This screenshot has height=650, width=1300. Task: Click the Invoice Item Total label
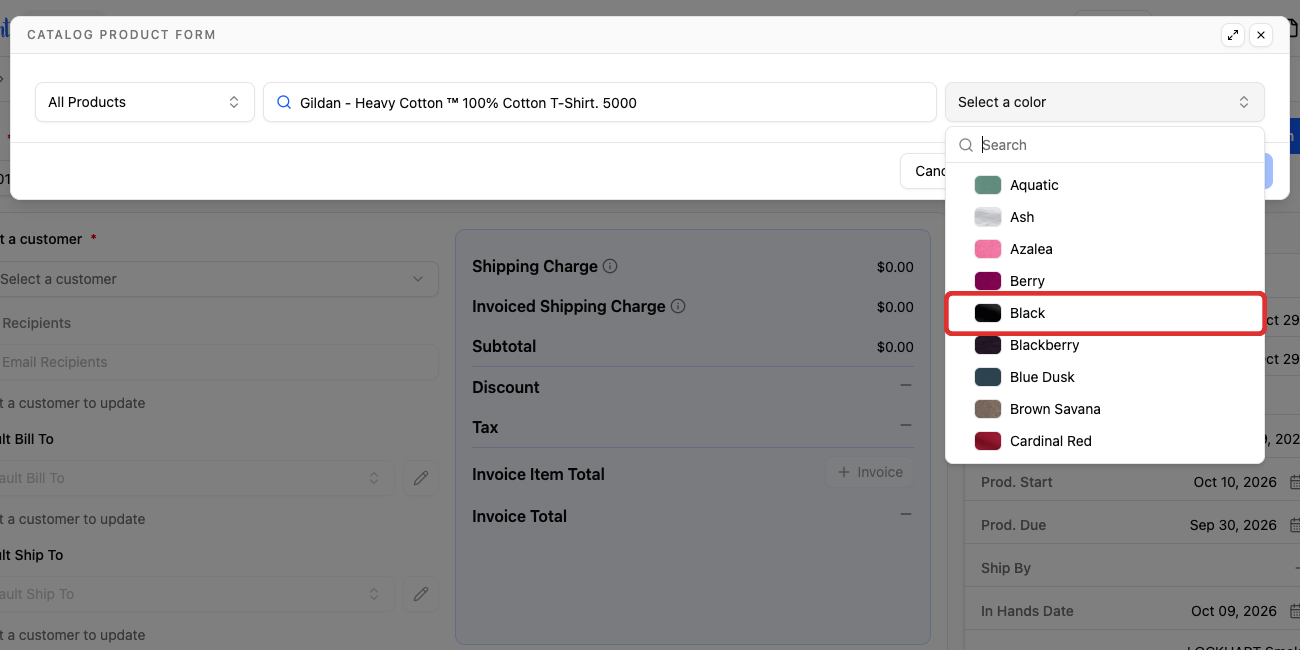pos(538,474)
